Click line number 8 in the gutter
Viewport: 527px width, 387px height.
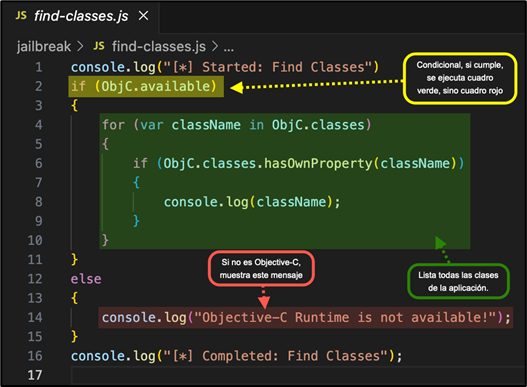pyautogui.click(x=39, y=202)
